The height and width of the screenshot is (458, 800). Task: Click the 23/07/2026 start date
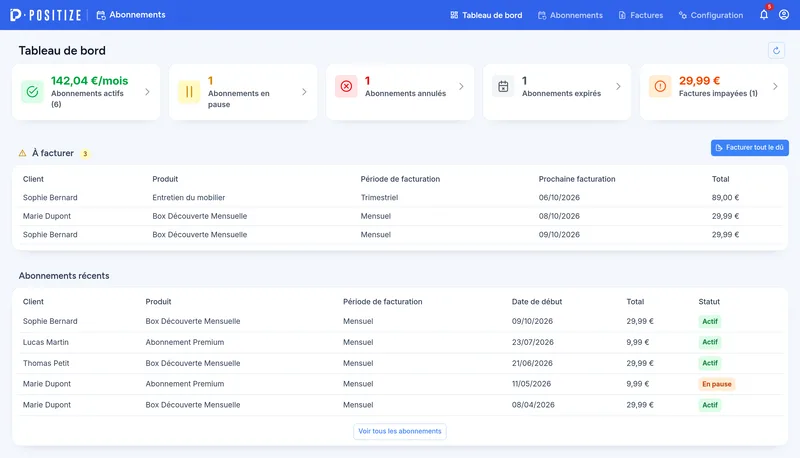coord(532,342)
